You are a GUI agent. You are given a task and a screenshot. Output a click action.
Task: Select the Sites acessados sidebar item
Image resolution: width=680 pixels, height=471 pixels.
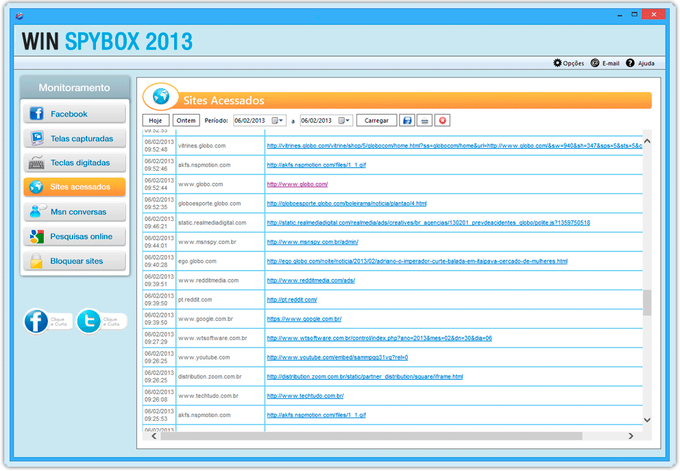coord(75,187)
